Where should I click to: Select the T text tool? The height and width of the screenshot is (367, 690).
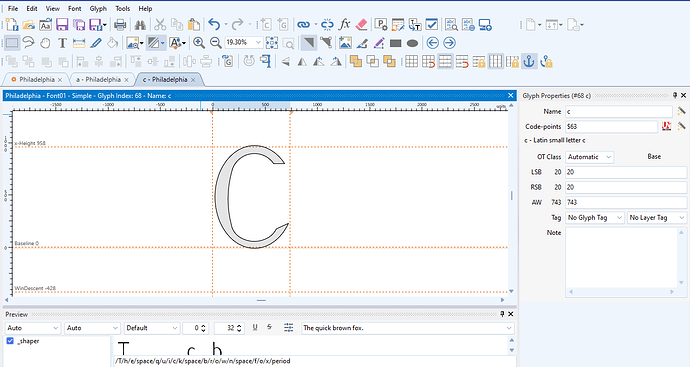point(62,43)
